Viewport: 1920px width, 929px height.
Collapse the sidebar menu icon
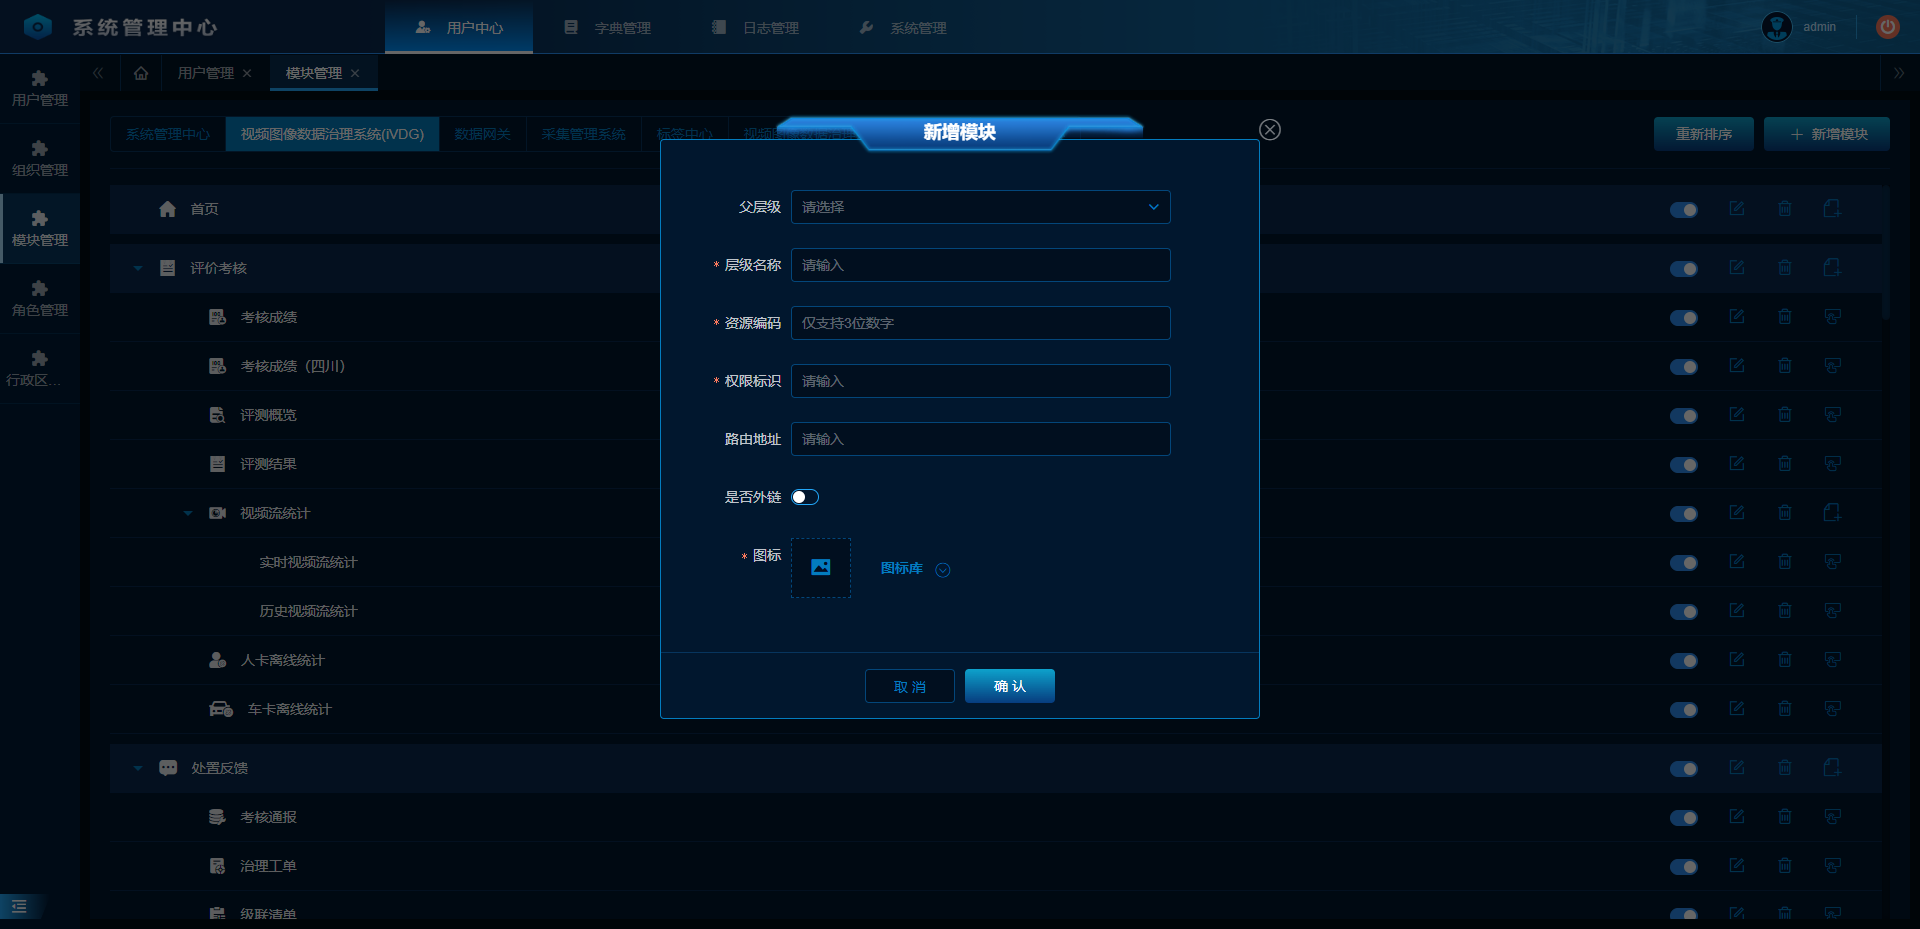tap(19, 906)
